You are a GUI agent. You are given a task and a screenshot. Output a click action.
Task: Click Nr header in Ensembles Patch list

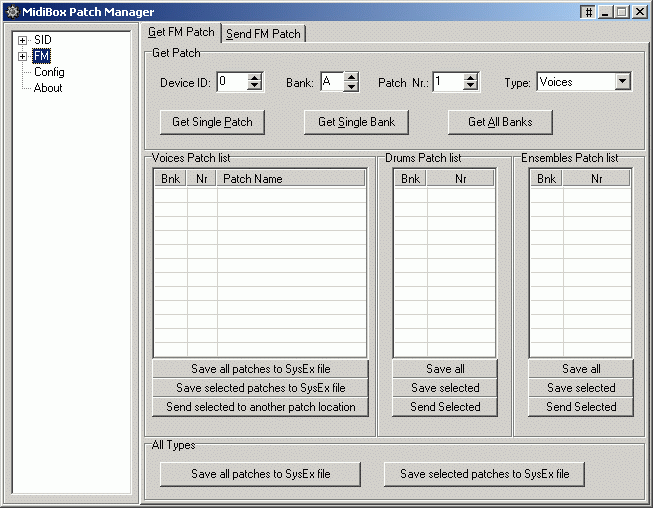596,179
